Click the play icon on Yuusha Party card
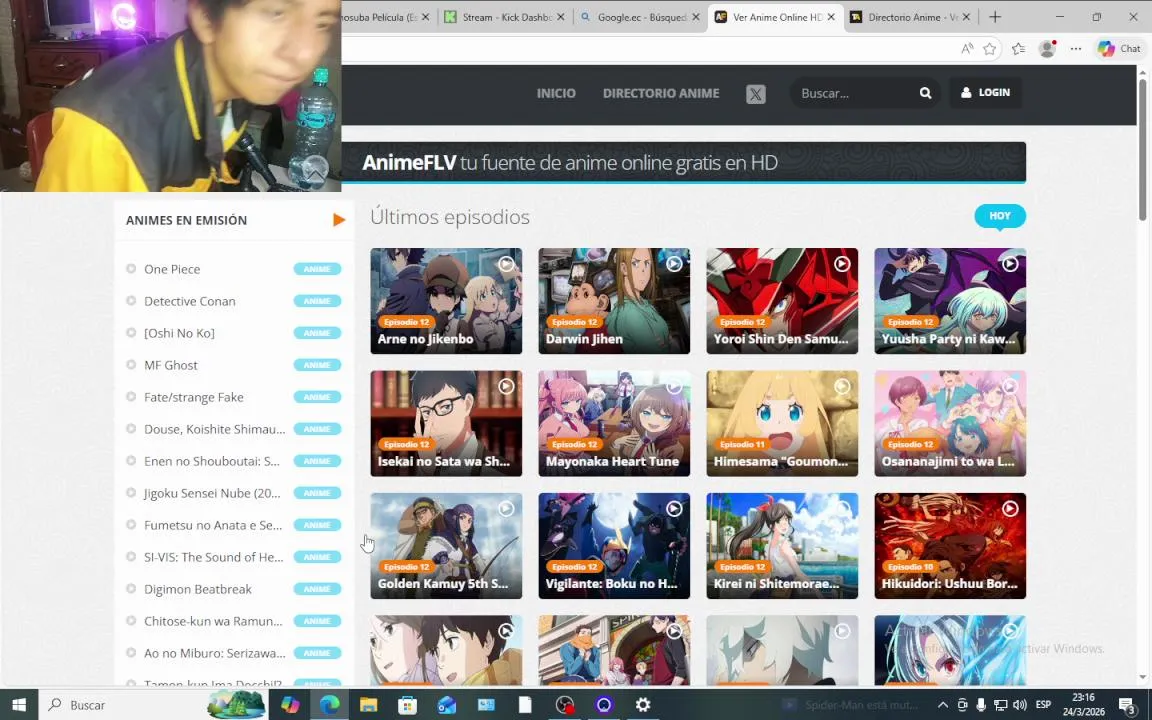 (x=1010, y=264)
